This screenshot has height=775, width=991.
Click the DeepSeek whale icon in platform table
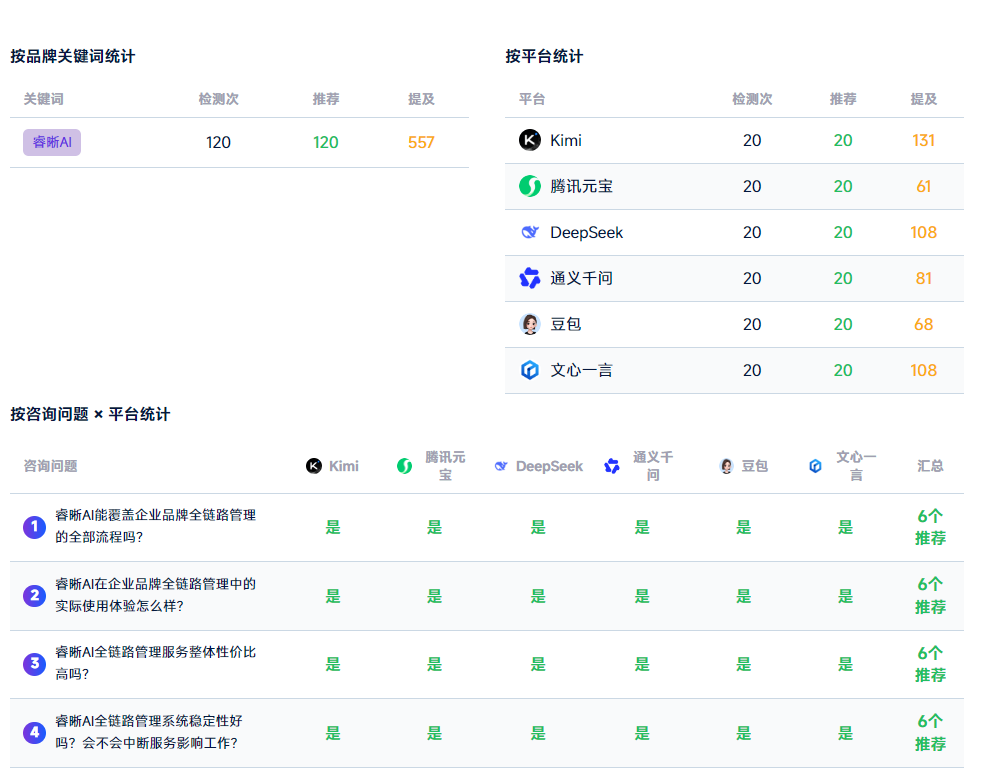pos(530,233)
